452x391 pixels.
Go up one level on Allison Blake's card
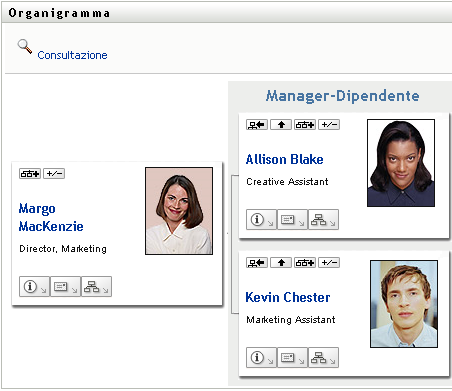coord(281,125)
